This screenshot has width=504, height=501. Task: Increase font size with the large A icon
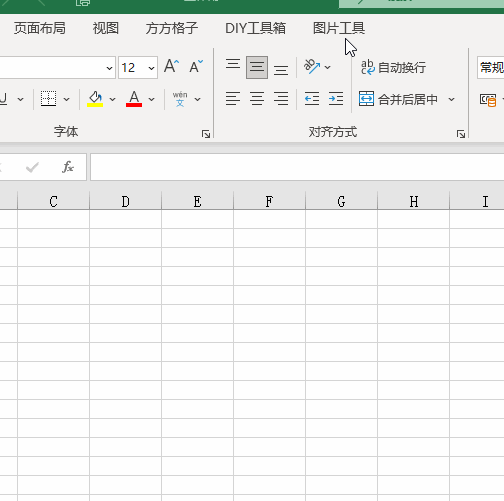click(172, 66)
